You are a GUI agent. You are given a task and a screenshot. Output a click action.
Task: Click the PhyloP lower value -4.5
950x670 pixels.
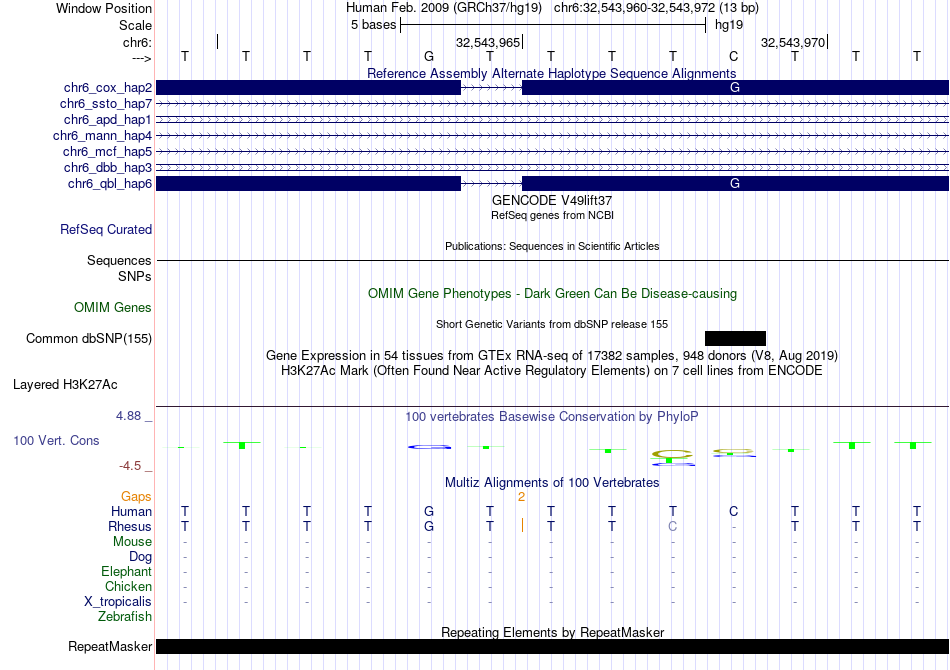point(130,466)
